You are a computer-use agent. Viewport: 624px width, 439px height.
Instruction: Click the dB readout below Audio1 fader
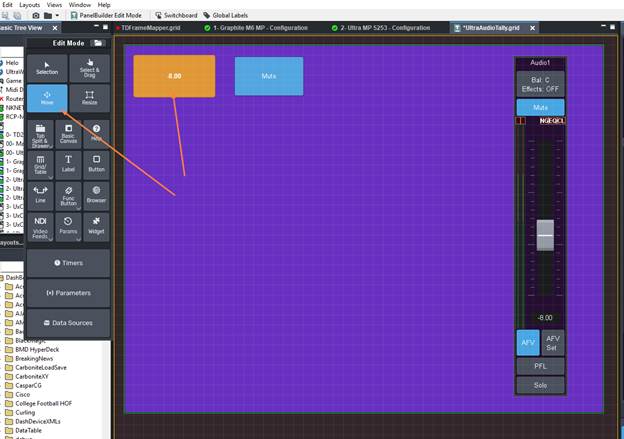tap(545, 318)
